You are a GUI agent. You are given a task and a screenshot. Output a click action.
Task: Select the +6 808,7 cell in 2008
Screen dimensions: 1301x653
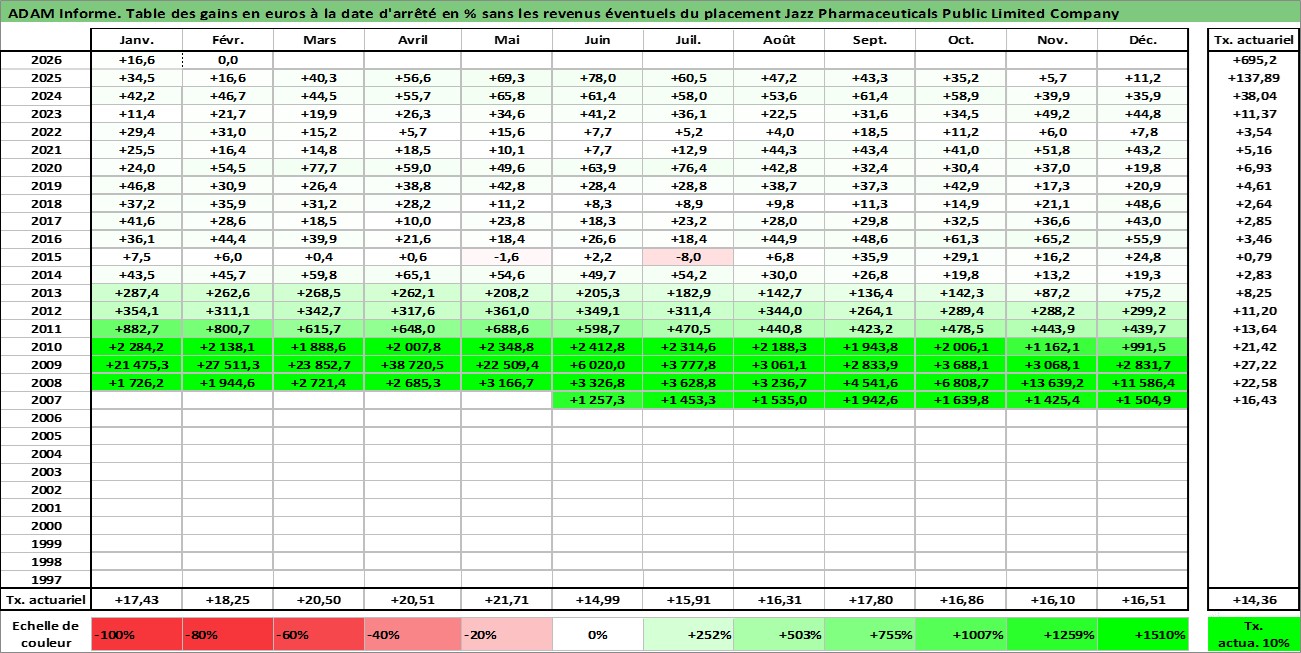pos(961,383)
